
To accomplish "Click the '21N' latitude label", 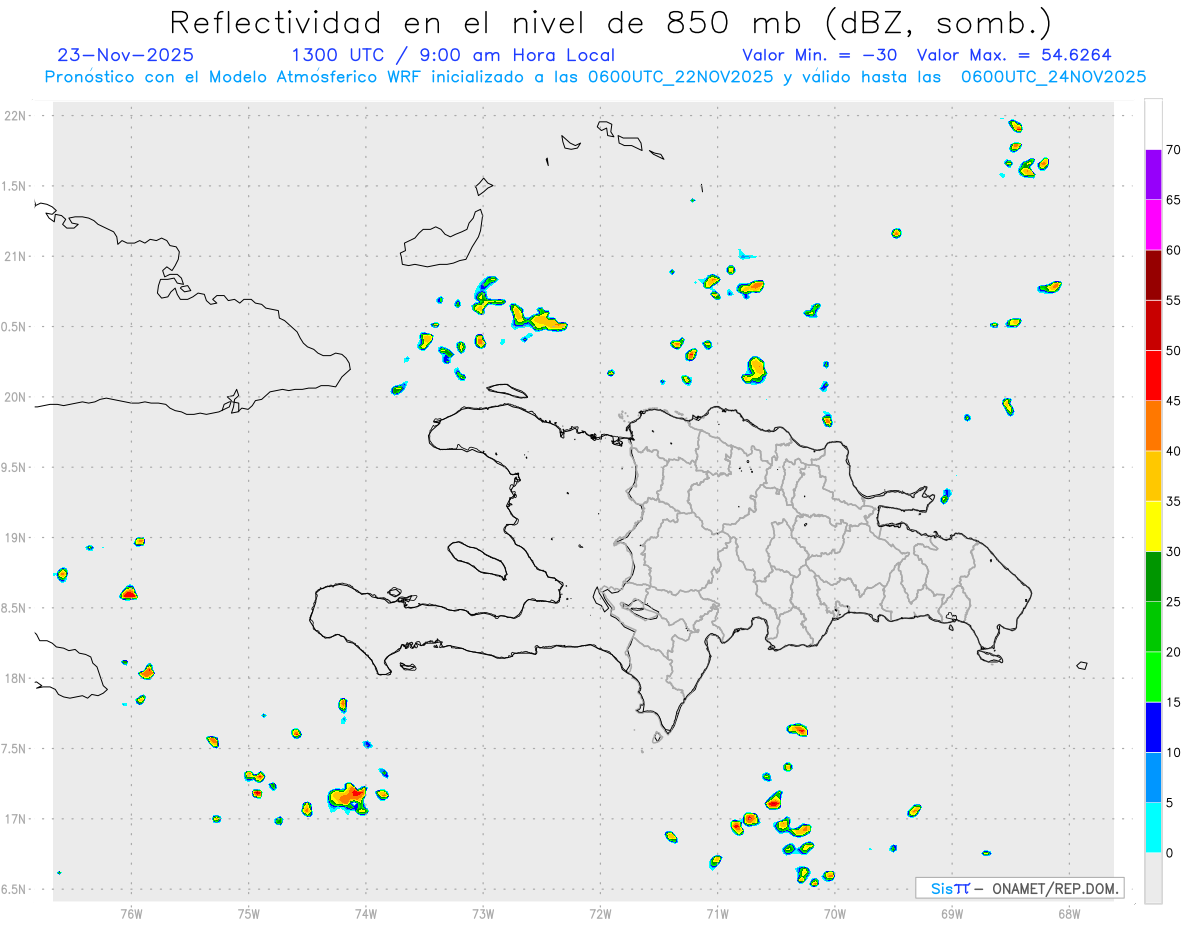I will pos(15,257).
